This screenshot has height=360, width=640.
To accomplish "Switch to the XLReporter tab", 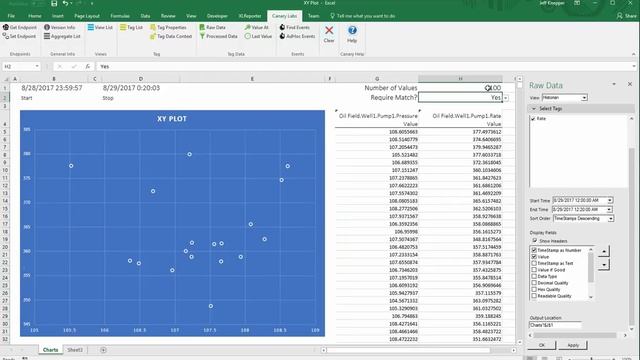I will 250,16.
